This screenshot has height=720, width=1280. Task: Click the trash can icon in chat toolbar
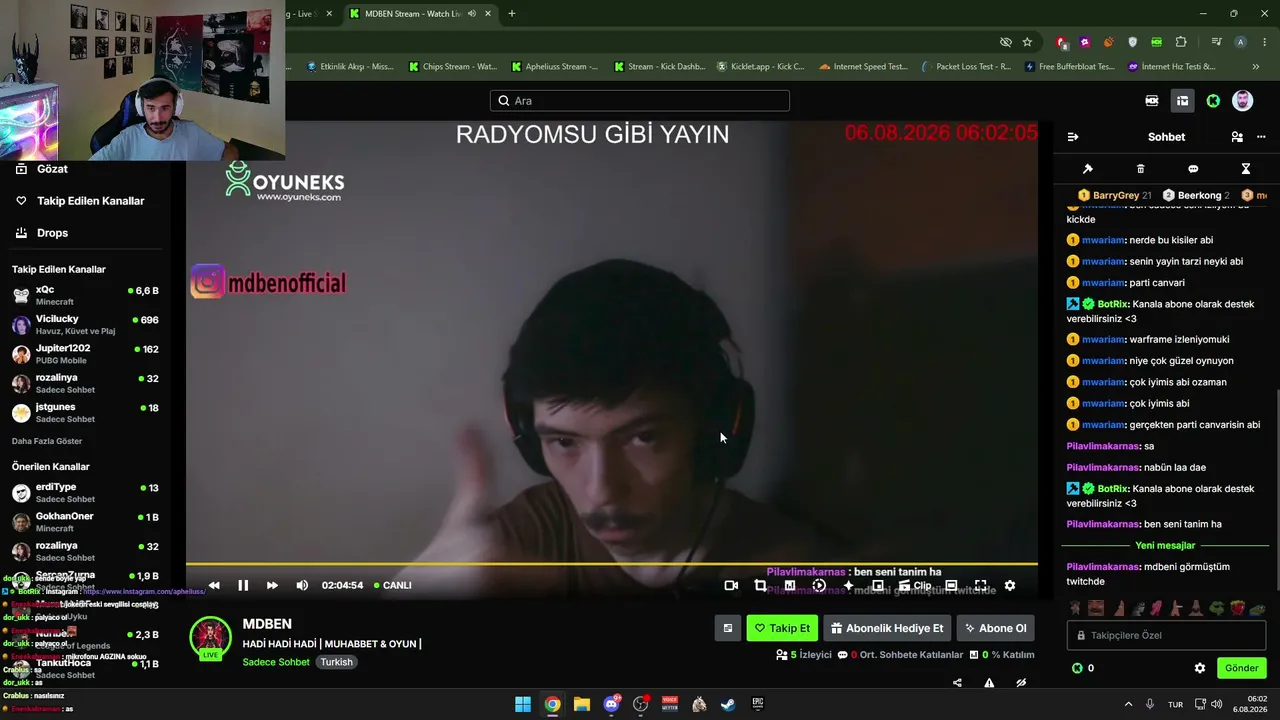pyautogui.click(x=1141, y=169)
